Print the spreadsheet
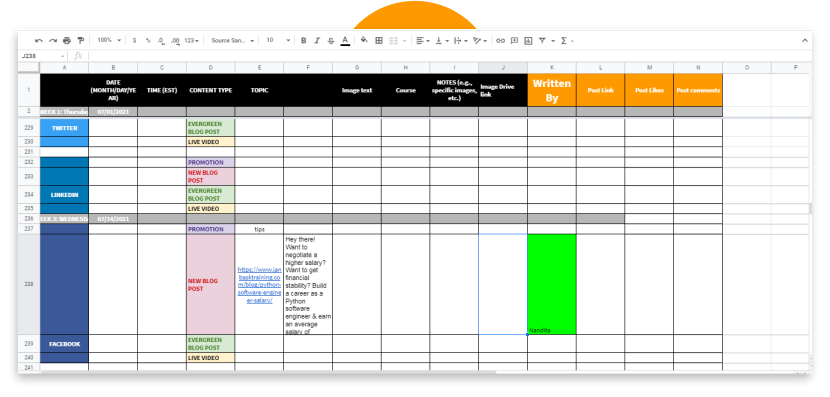The width and height of the screenshot is (830, 397). (67, 40)
